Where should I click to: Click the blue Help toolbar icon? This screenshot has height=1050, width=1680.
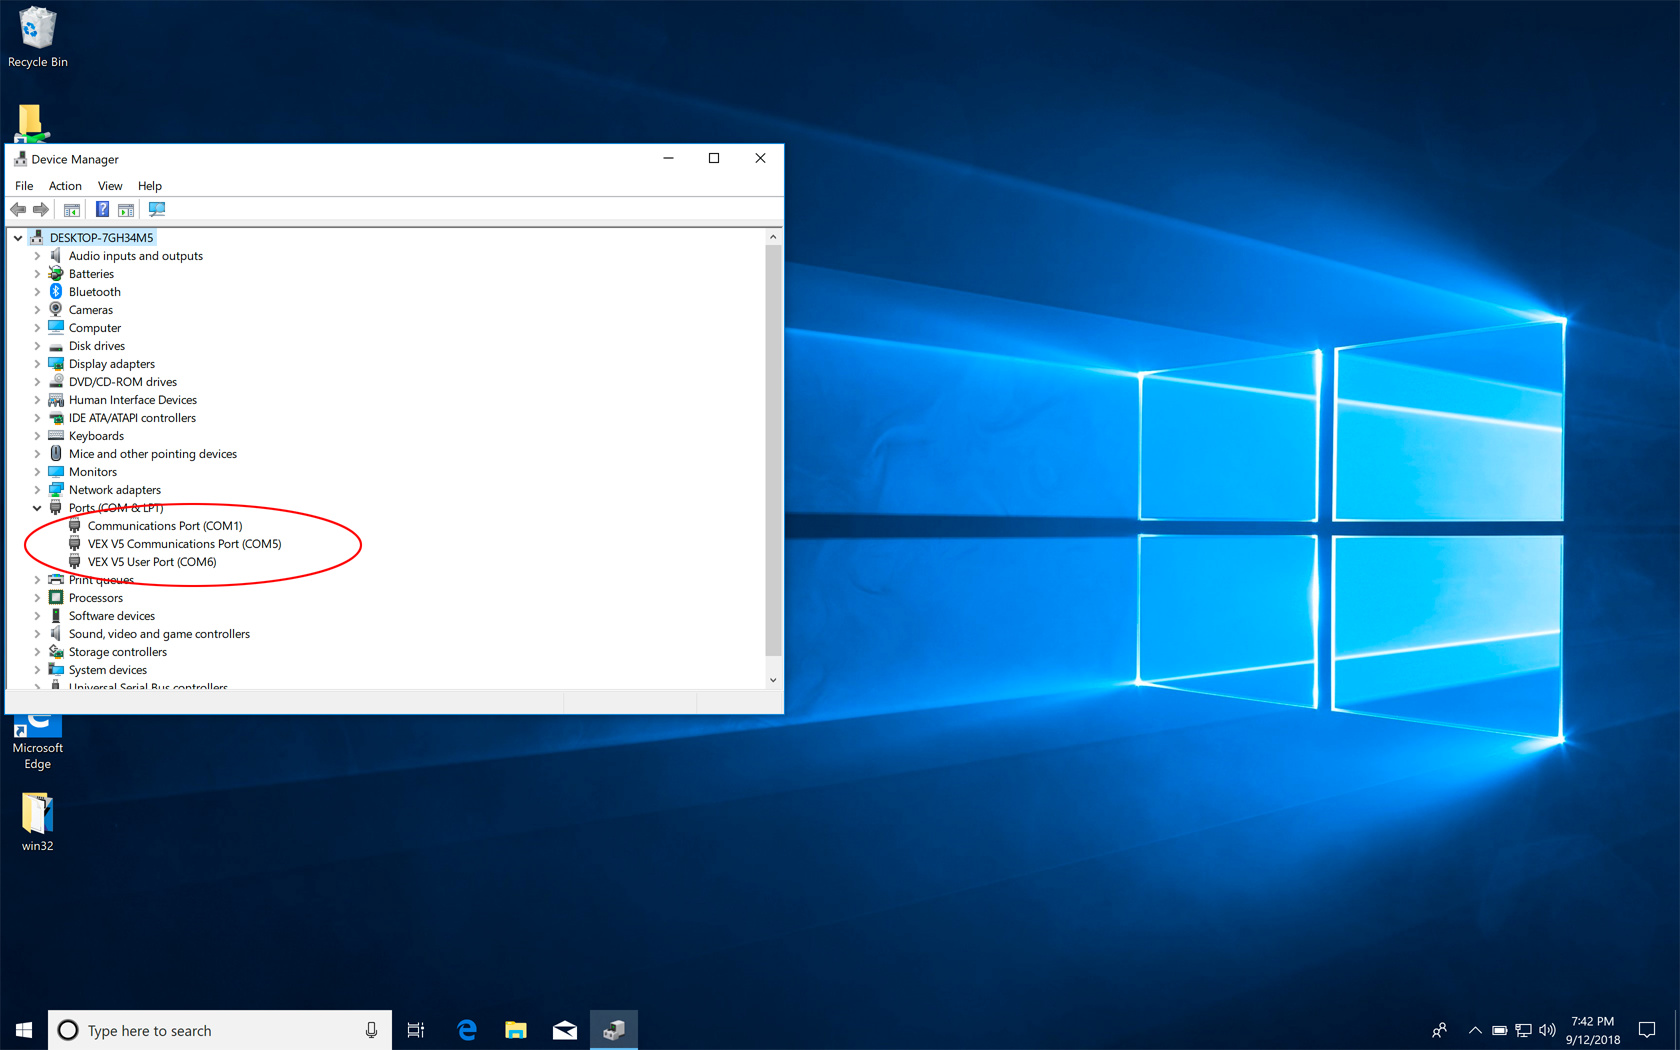[x=102, y=210]
